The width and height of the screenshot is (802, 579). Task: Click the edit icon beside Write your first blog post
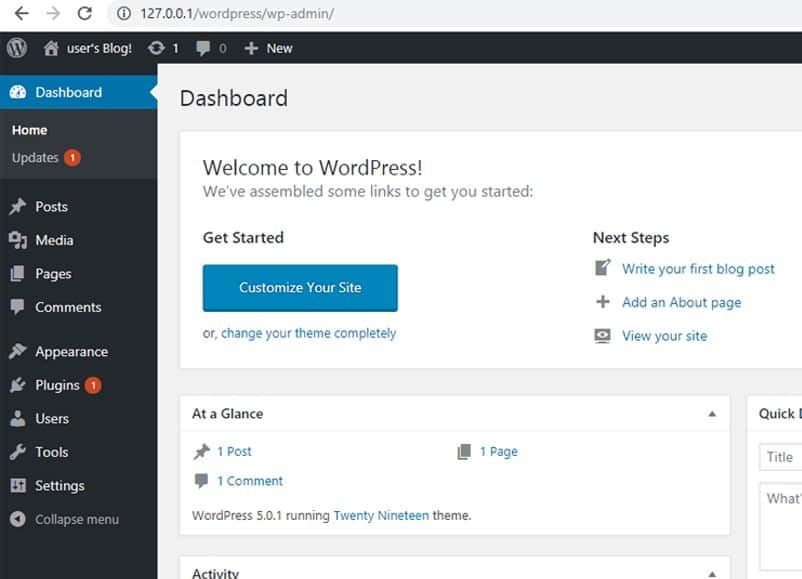[x=603, y=268]
